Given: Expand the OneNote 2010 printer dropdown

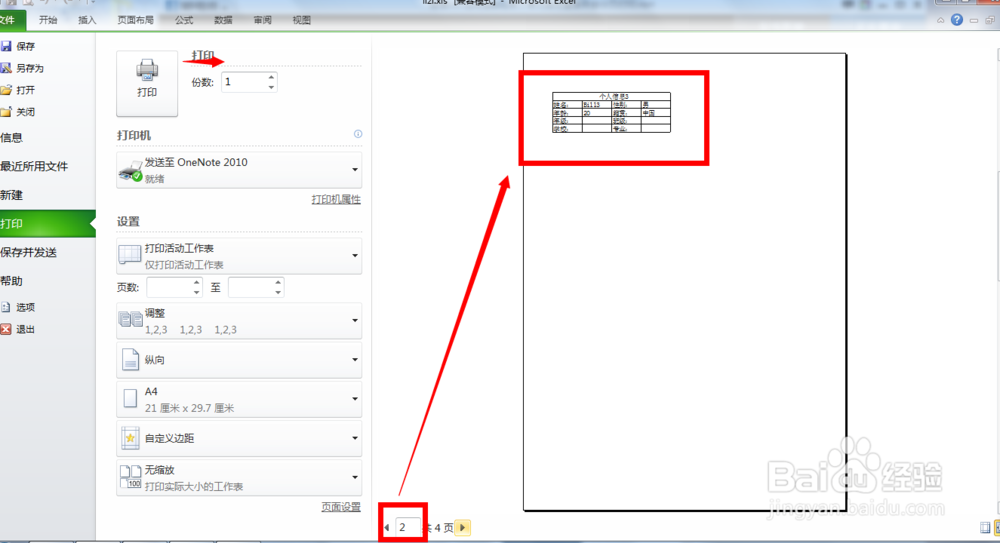Looking at the screenshot, I should pos(239,170).
